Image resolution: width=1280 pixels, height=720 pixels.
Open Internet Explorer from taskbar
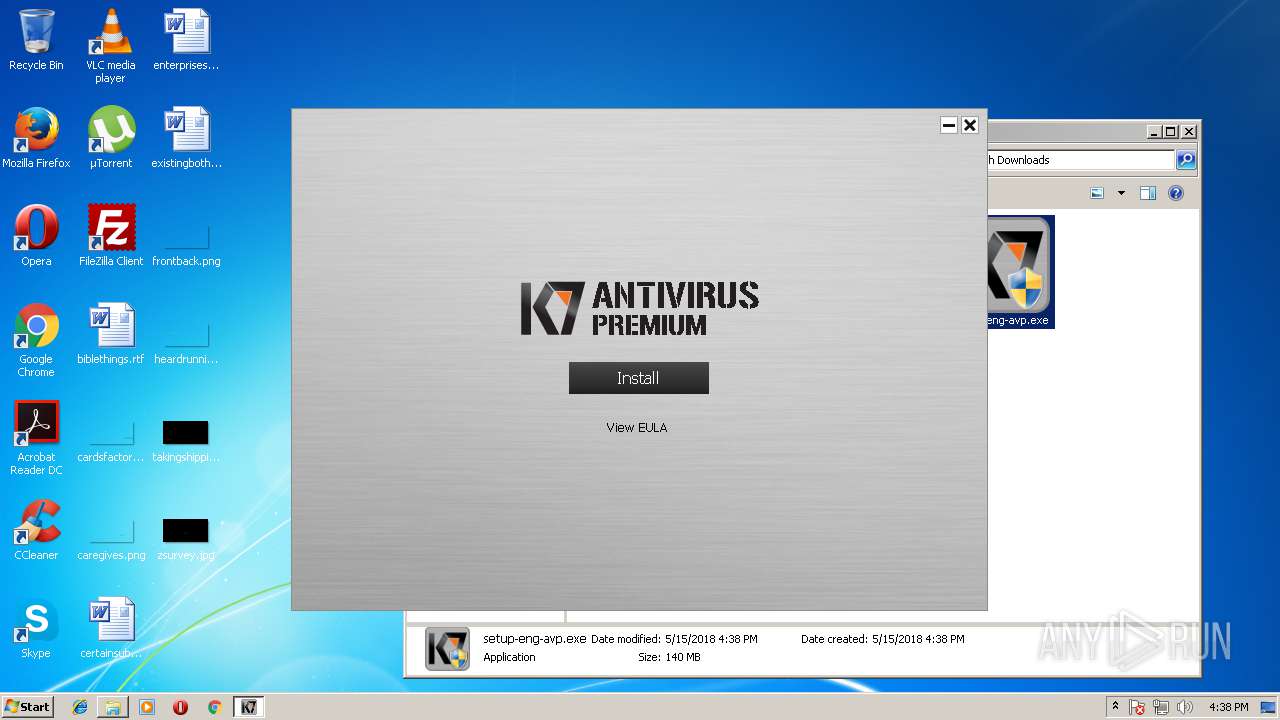pyautogui.click(x=80, y=707)
